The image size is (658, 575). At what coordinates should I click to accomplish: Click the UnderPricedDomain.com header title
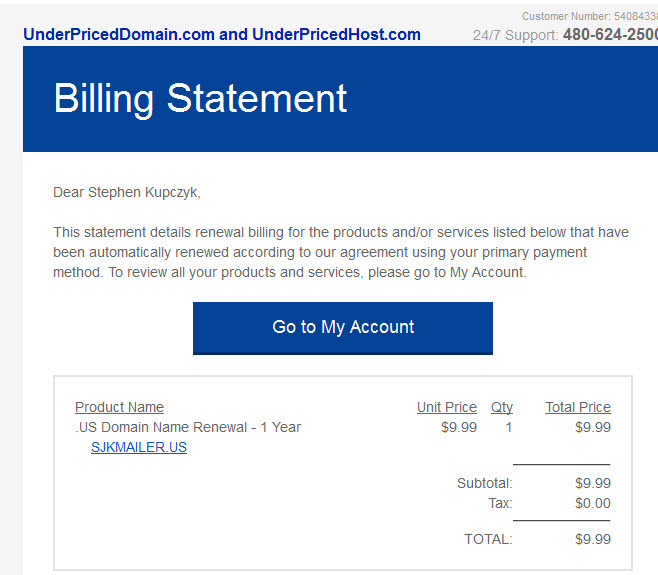pyautogui.click(x=222, y=34)
